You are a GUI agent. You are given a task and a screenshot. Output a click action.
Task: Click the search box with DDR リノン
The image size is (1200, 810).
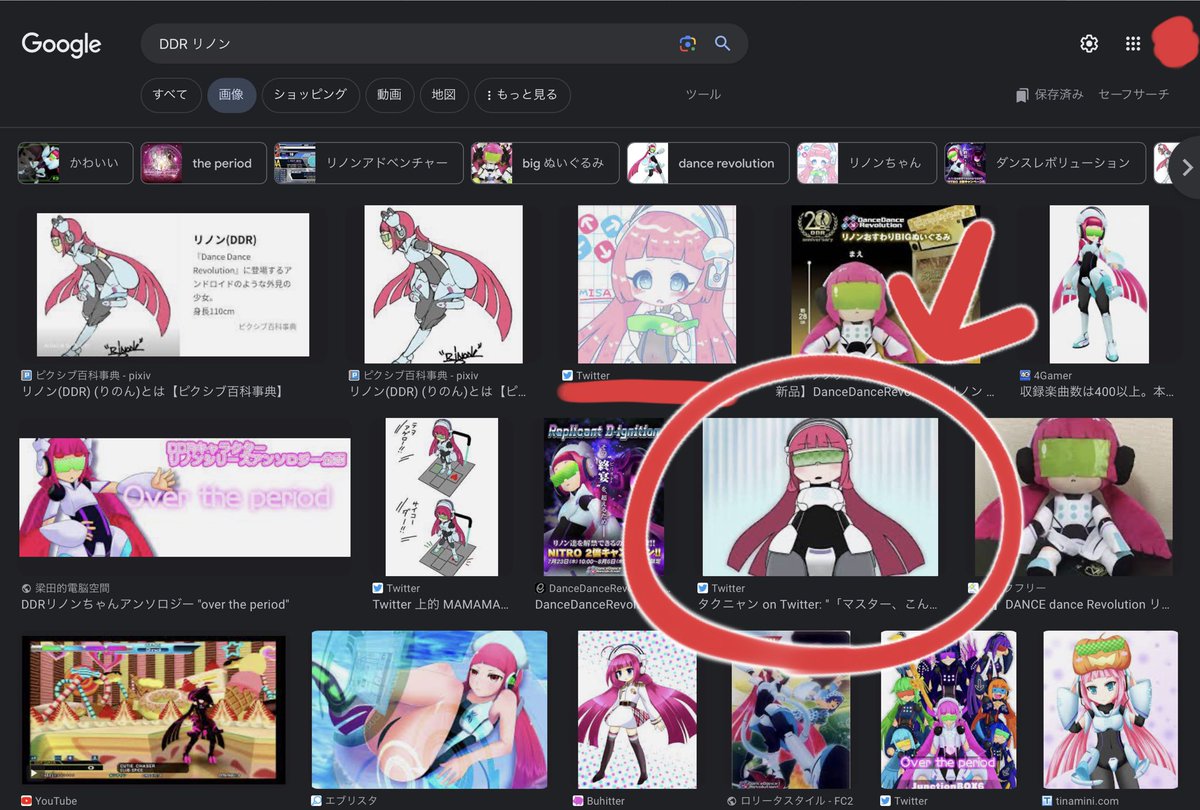pos(444,44)
